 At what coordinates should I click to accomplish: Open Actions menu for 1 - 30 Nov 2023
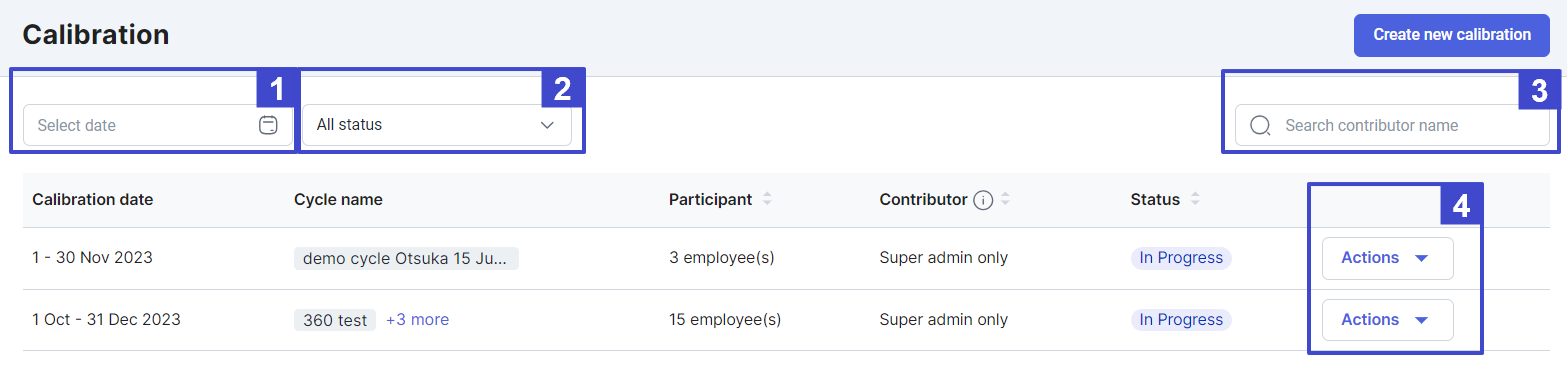[1387, 258]
